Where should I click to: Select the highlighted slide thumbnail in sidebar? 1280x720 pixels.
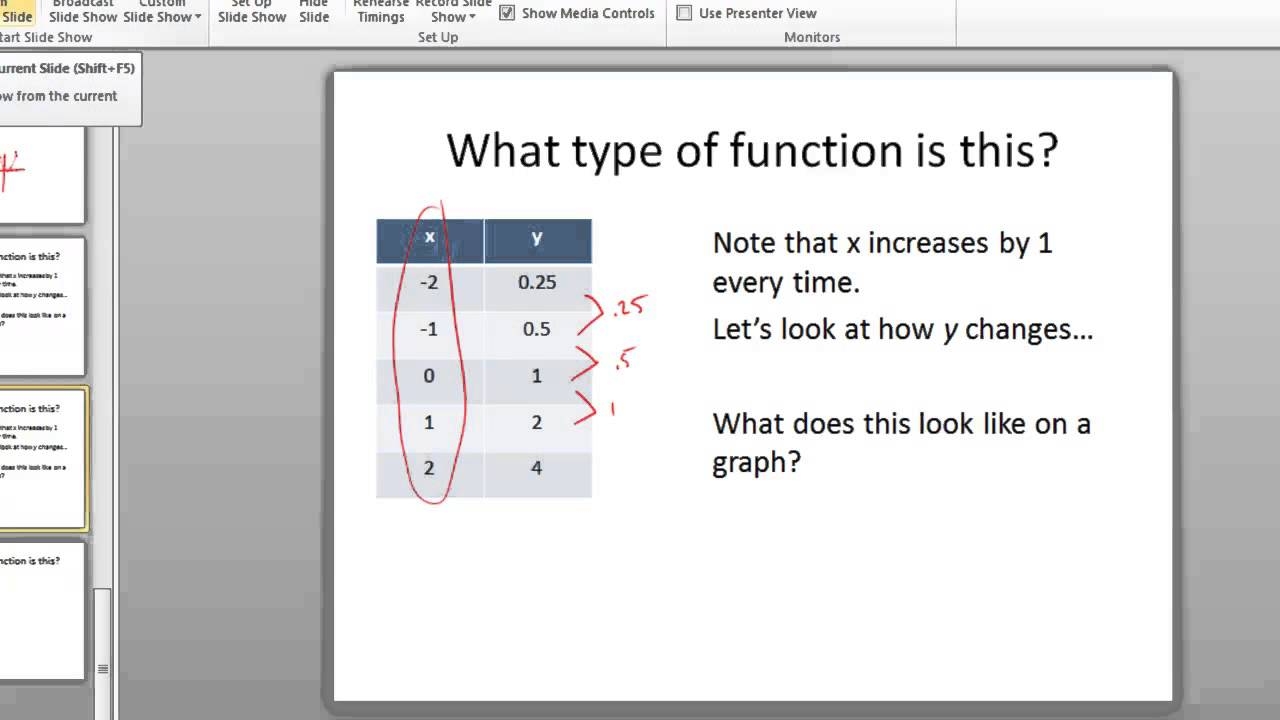(40, 458)
